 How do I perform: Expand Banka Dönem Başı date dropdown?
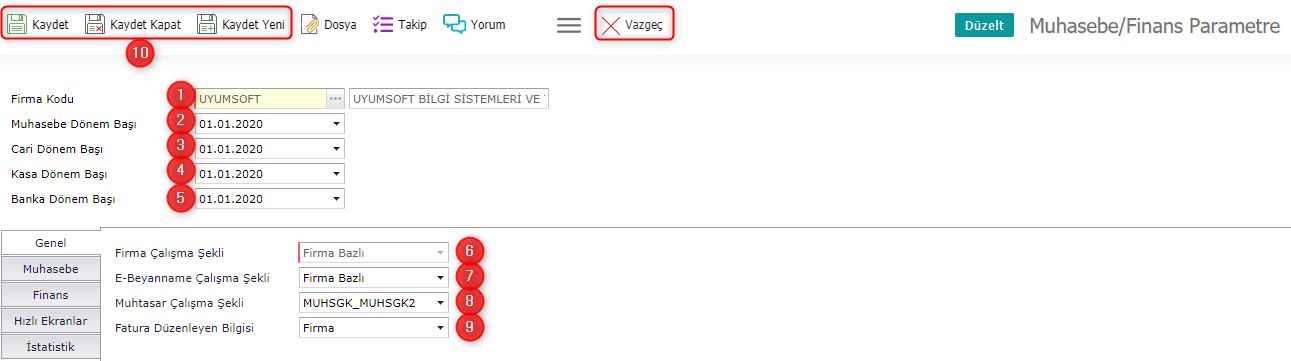click(336, 199)
